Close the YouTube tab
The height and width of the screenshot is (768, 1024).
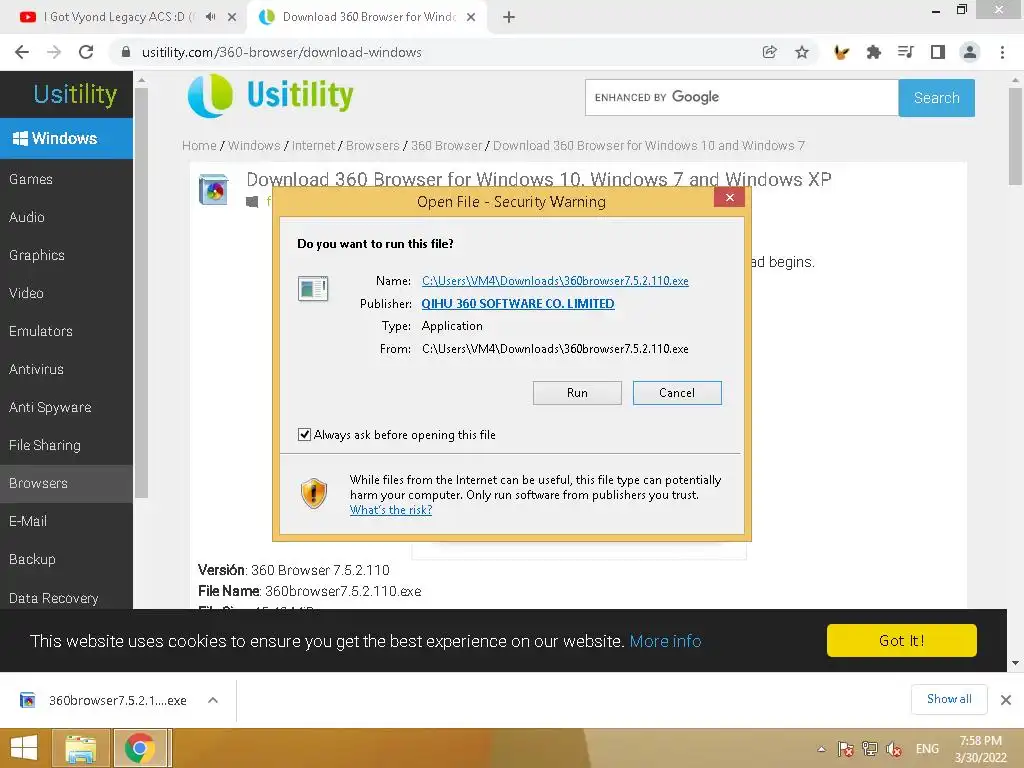click(x=232, y=17)
